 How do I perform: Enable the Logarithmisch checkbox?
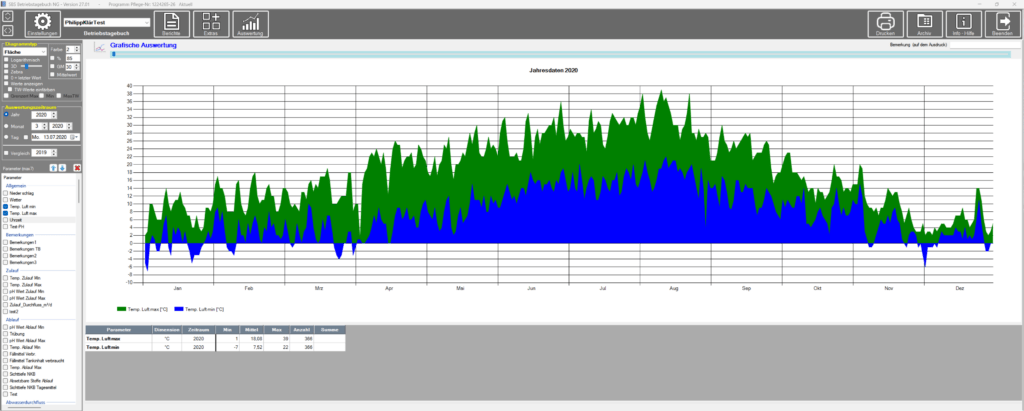6,60
